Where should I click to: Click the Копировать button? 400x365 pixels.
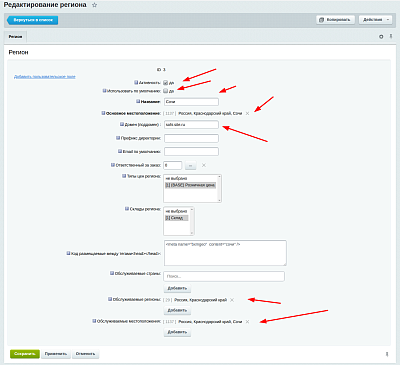click(335, 20)
